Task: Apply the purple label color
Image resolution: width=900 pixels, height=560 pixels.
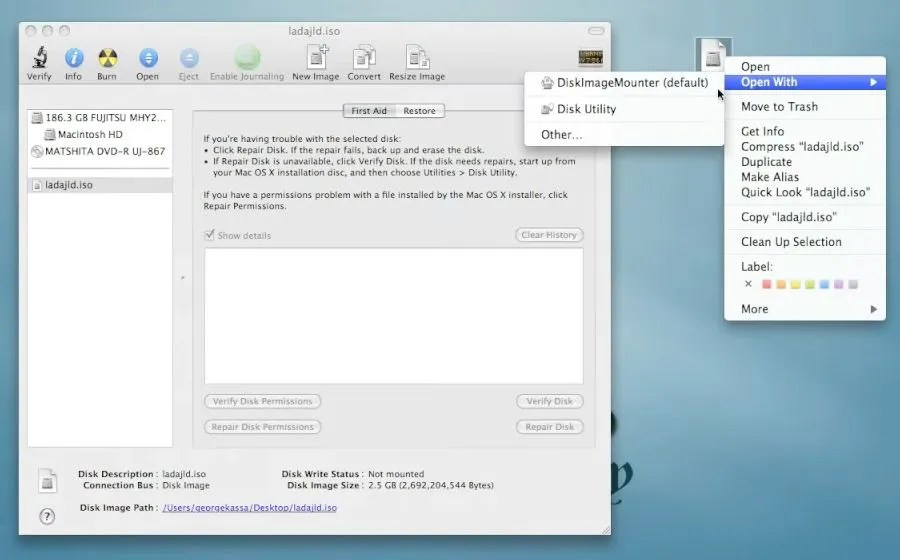Action: (x=839, y=285)
